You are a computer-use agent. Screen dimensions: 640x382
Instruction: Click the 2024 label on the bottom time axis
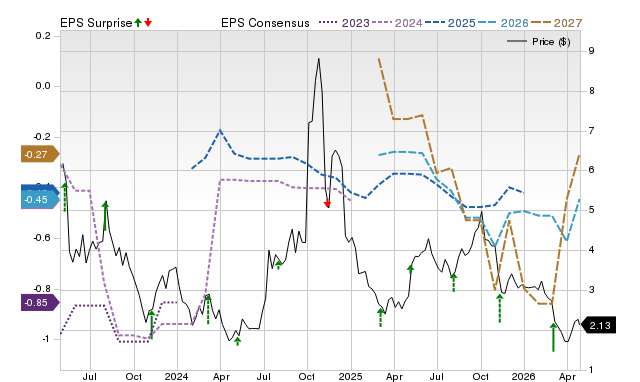[x=176, y=376]
